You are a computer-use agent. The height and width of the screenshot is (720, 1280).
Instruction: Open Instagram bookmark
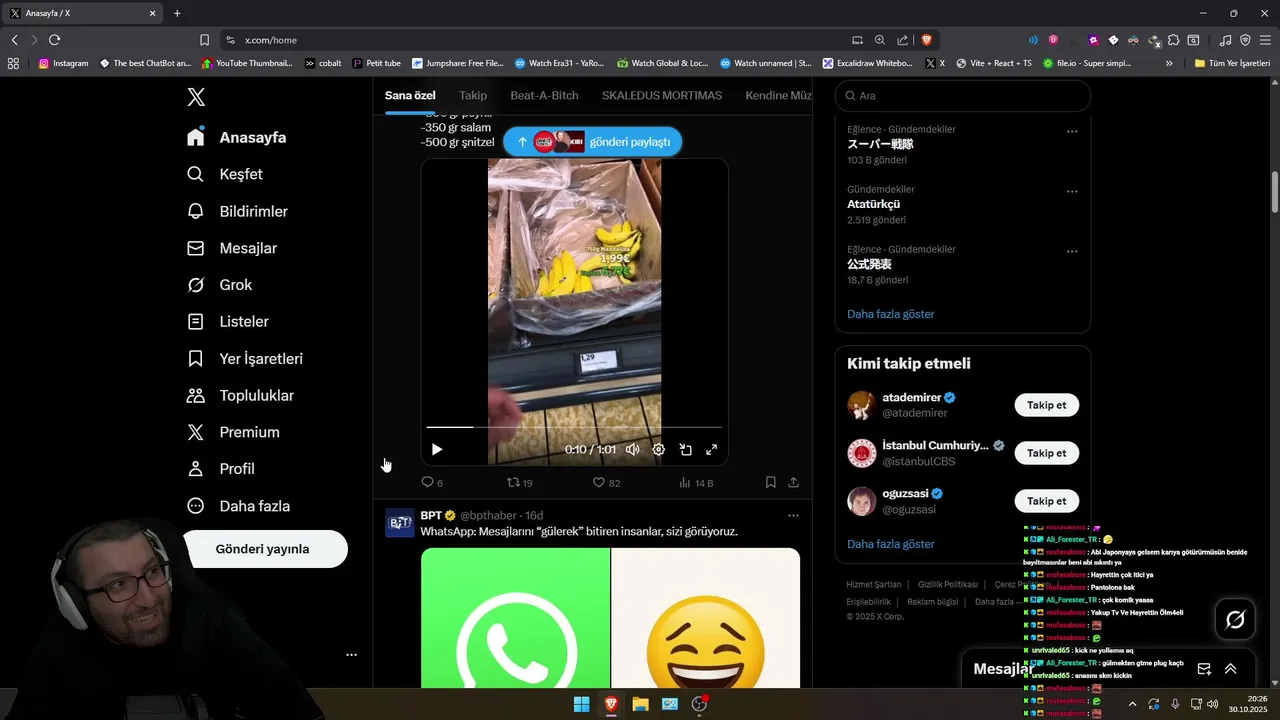click(x=63, y=63)
